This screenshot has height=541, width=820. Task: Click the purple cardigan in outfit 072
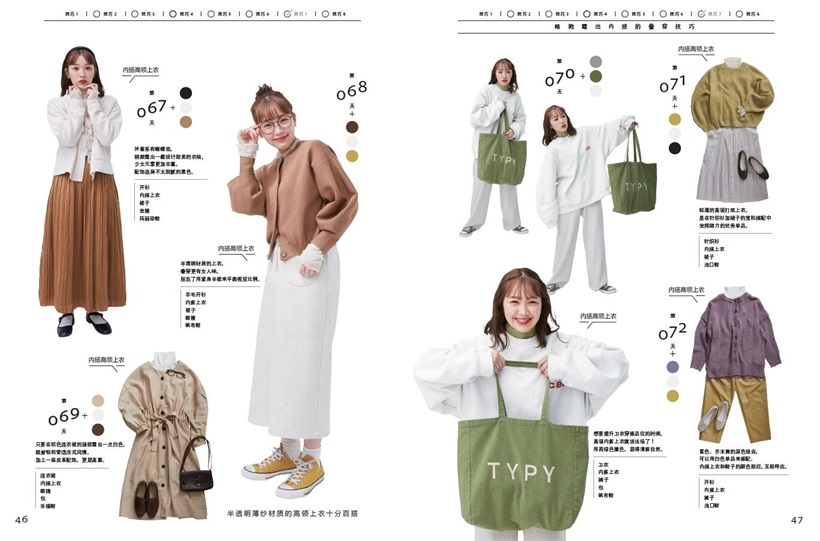click(739, 332)
